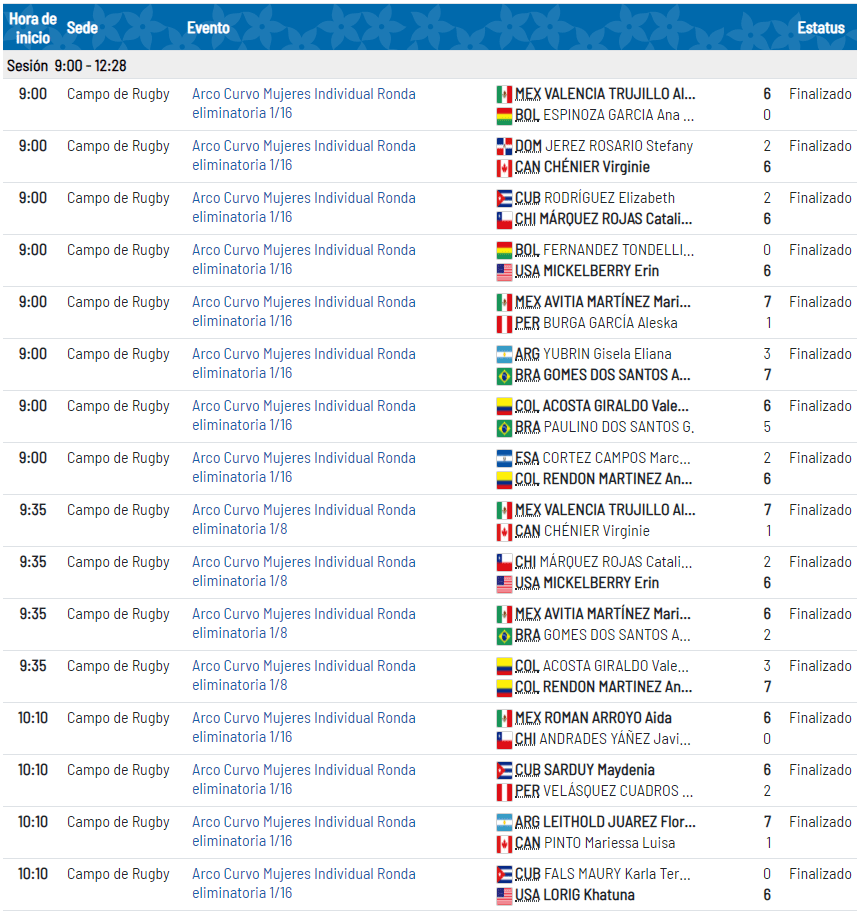Select the Estatus column header
The image size is (863, 915).
[x=820, y=28]
